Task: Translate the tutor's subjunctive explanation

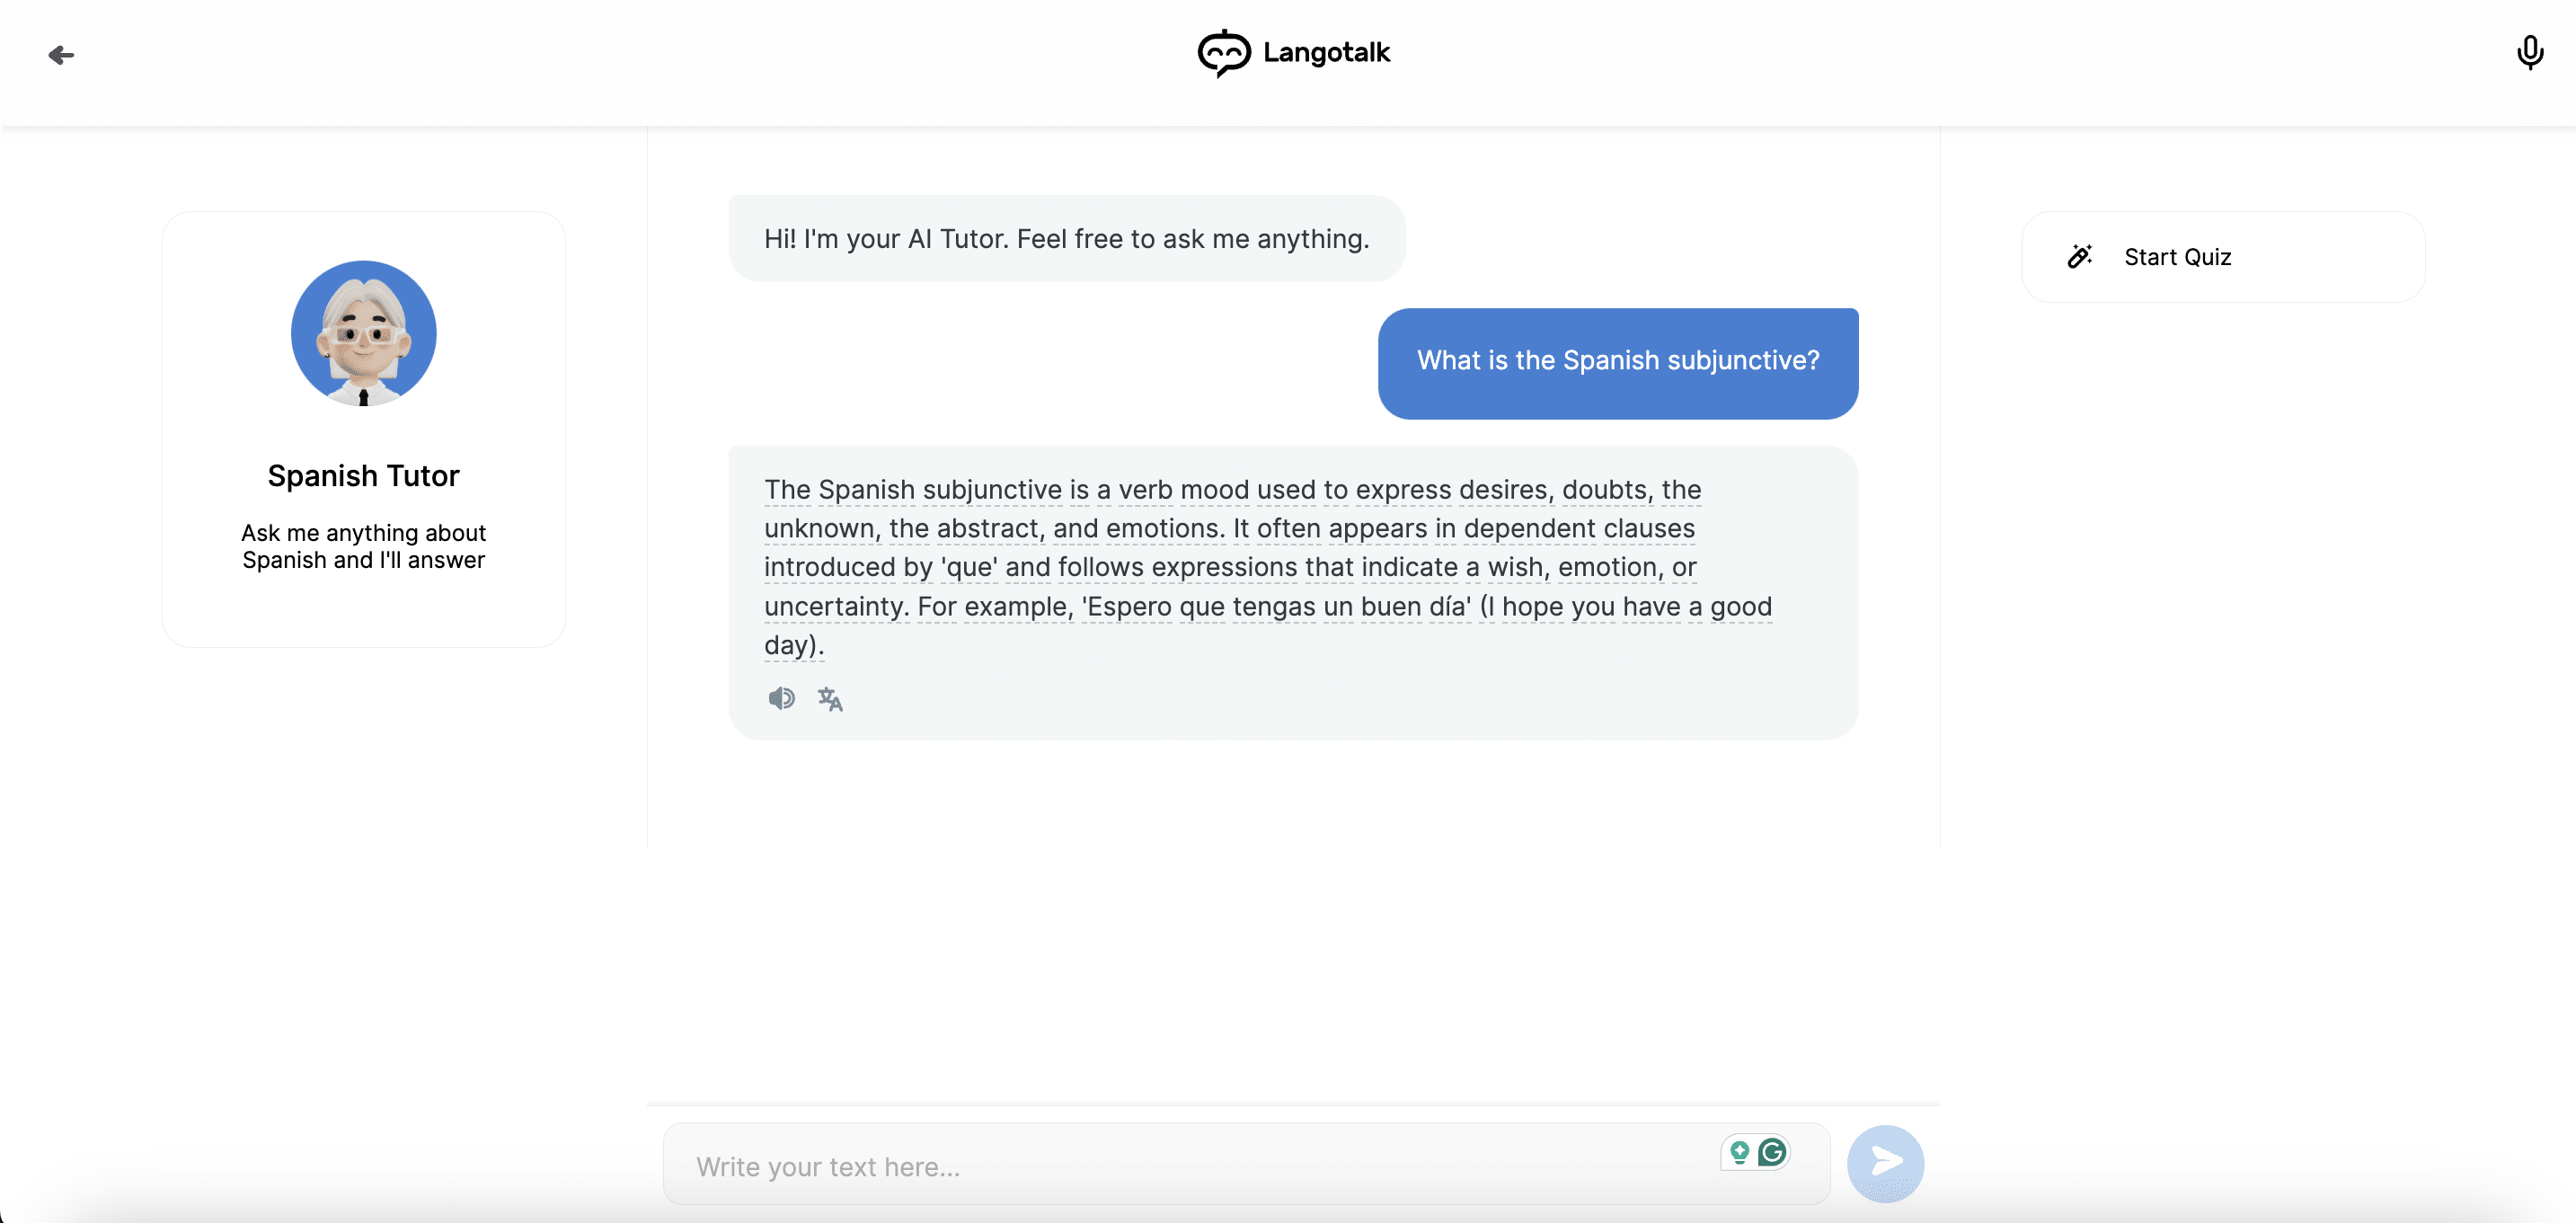Action: coord(830,698)
